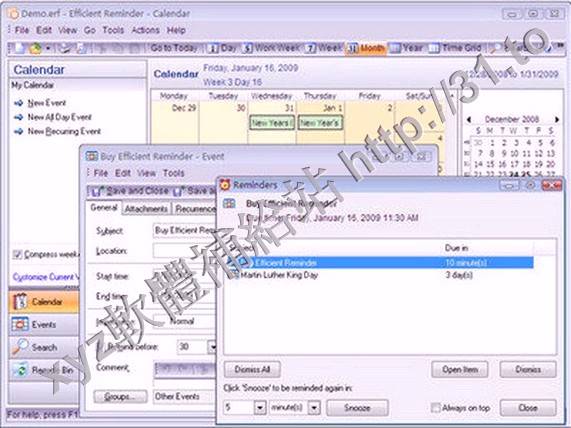Open the Go menu
Viewport: 571px width, 428px height.
pos(90,30)
